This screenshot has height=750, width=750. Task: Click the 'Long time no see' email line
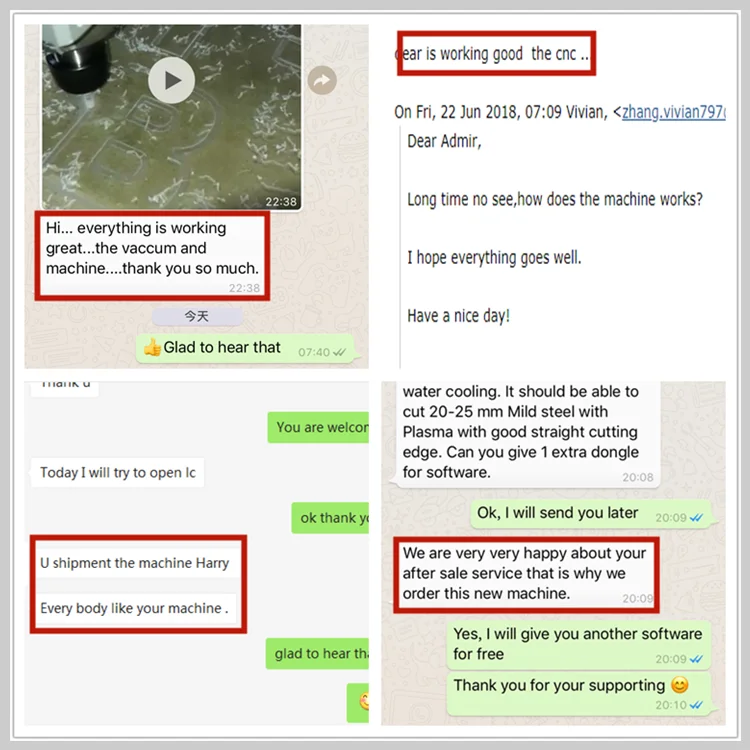click(555, 199)
